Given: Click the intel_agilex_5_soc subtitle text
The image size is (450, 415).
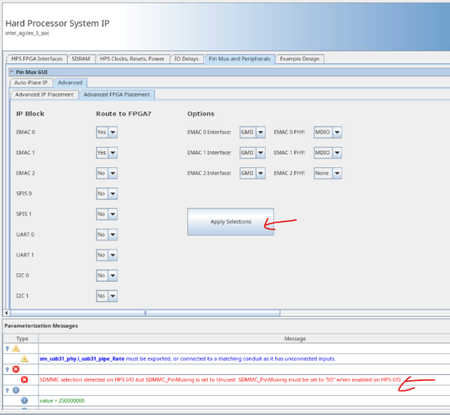Looking at the screenshot, I should click(x=27, y=33).
